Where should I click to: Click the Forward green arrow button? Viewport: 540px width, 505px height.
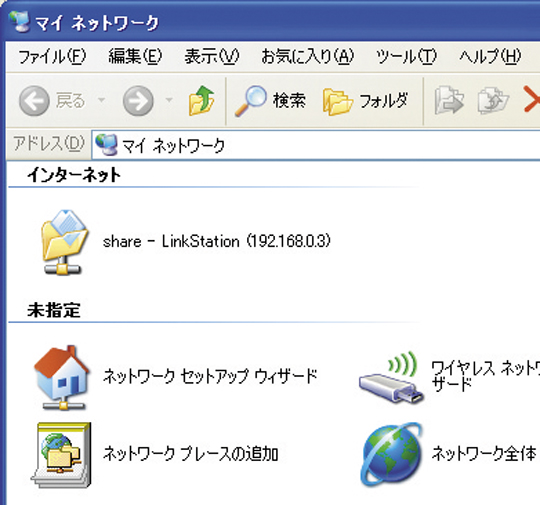tap(138, 101)
